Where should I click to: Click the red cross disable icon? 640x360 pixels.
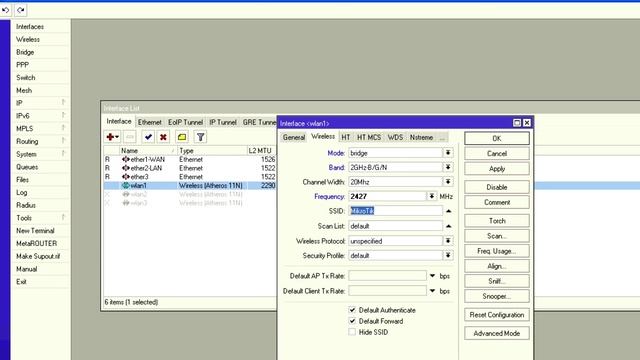pyautogui.click(x=163, y=137)
